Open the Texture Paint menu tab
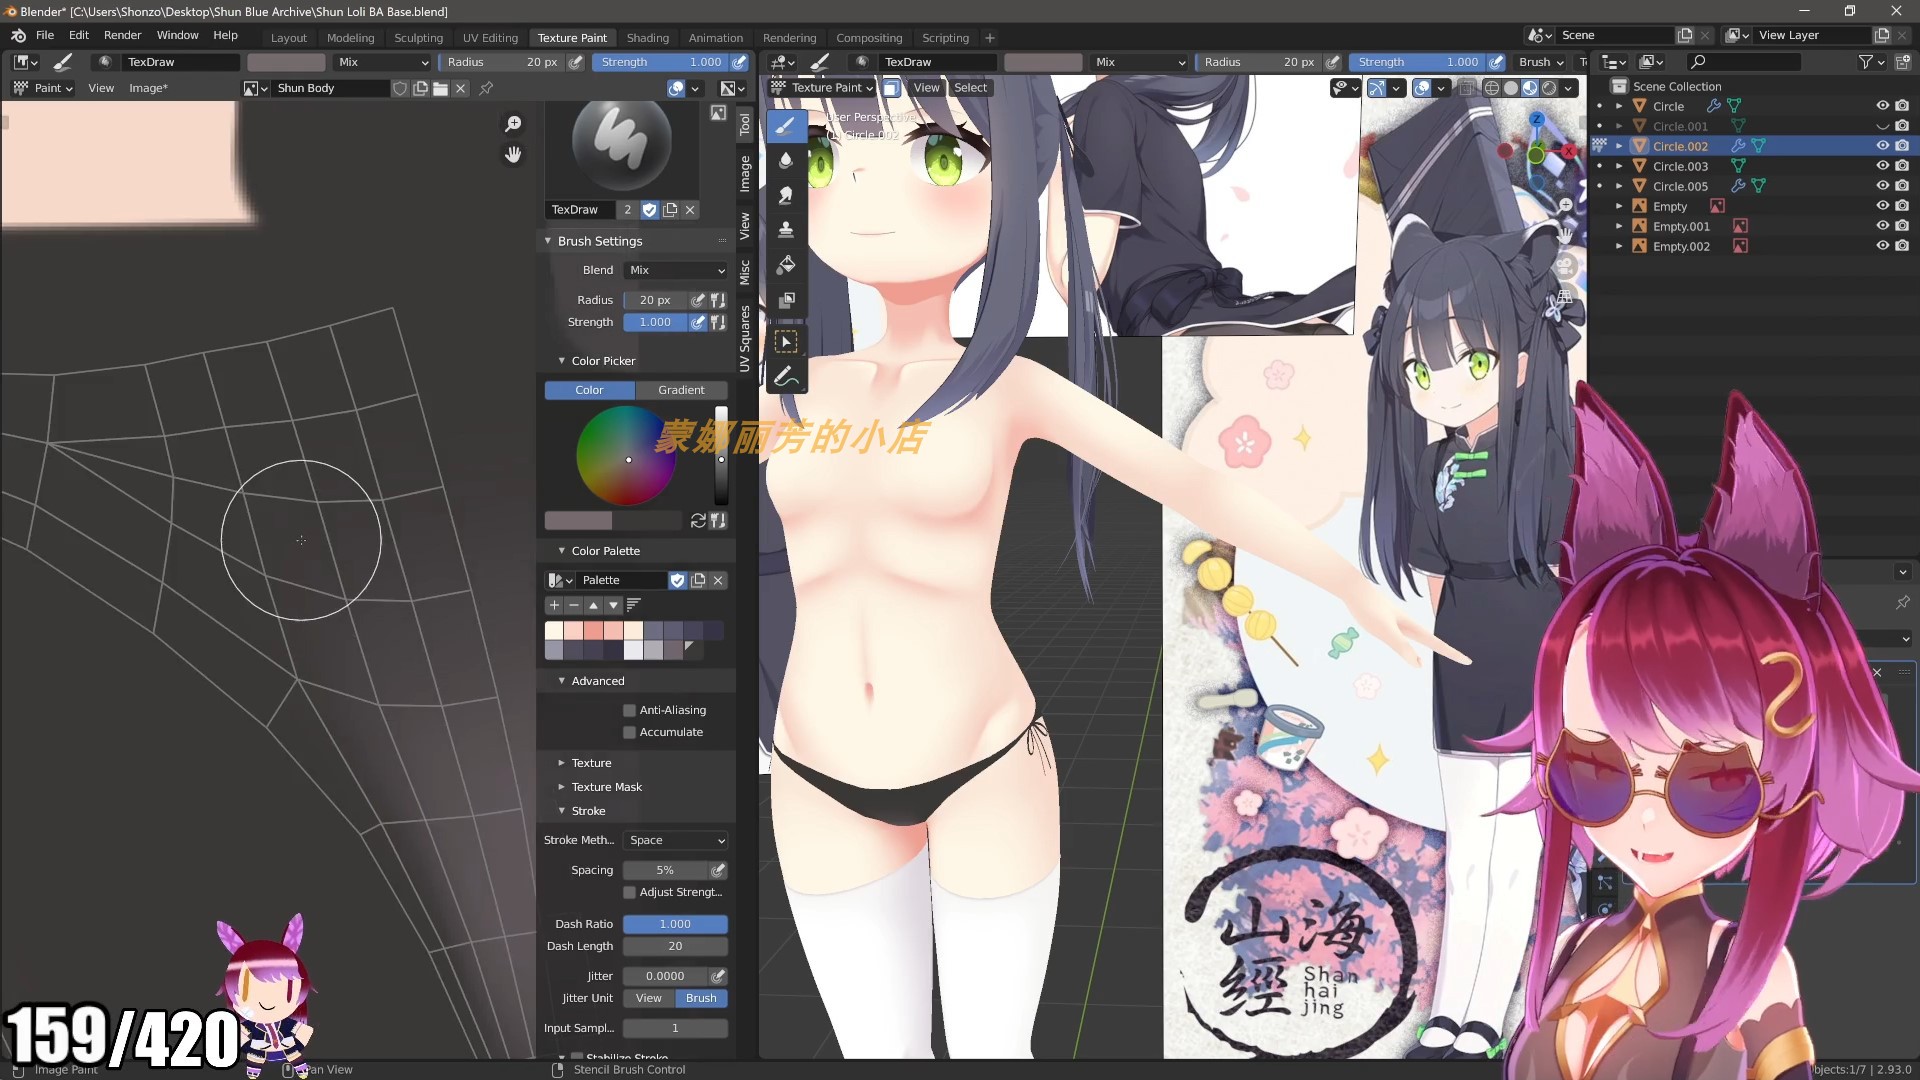This screenshot has height=1080, width=1920. pos(572,36)
